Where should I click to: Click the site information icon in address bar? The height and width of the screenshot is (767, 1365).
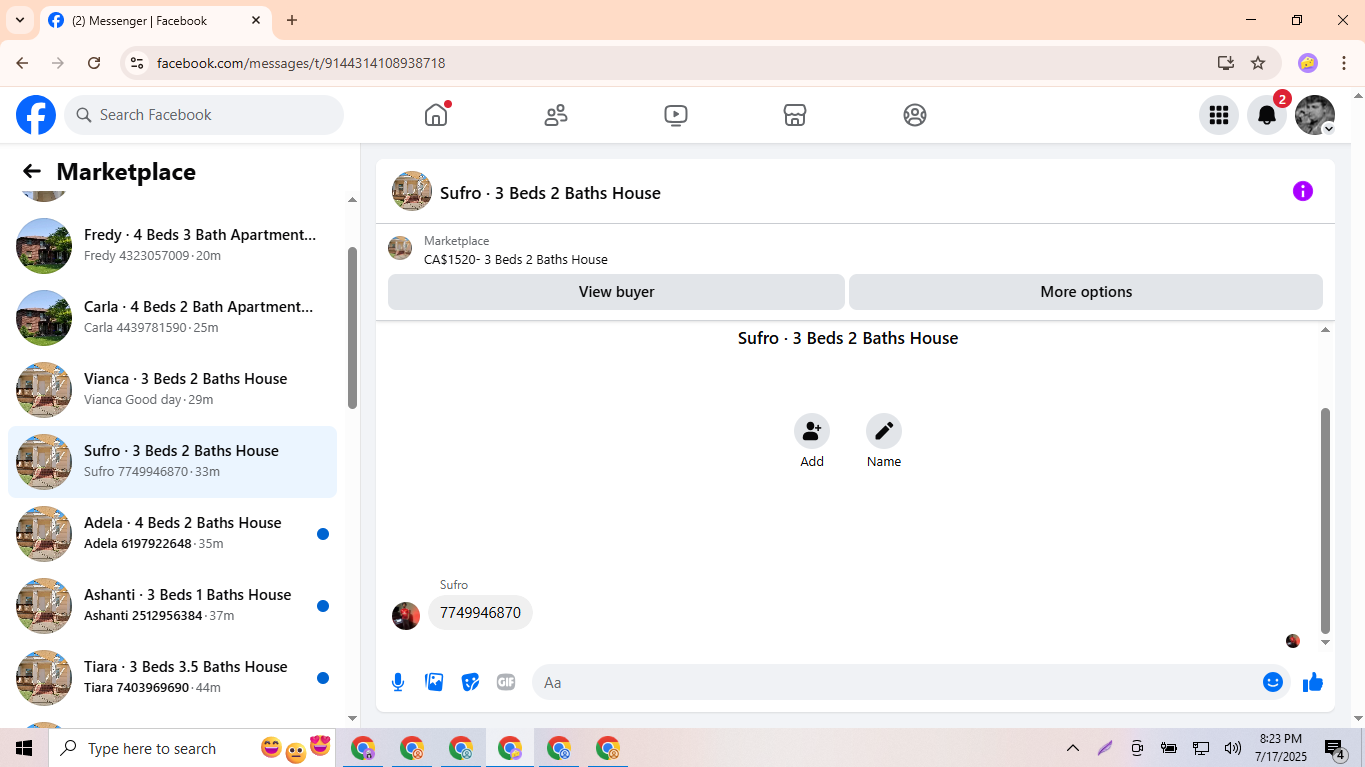(138, 63)
